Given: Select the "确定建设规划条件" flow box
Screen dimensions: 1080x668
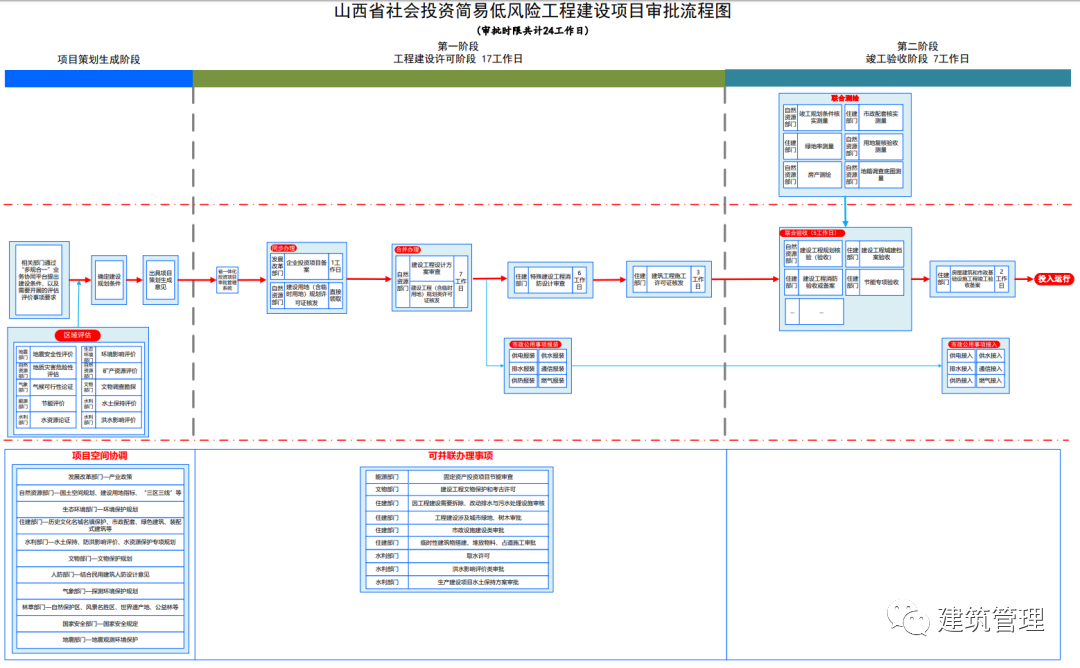Looking at the screenshot, I should click(x=109, y=280).
